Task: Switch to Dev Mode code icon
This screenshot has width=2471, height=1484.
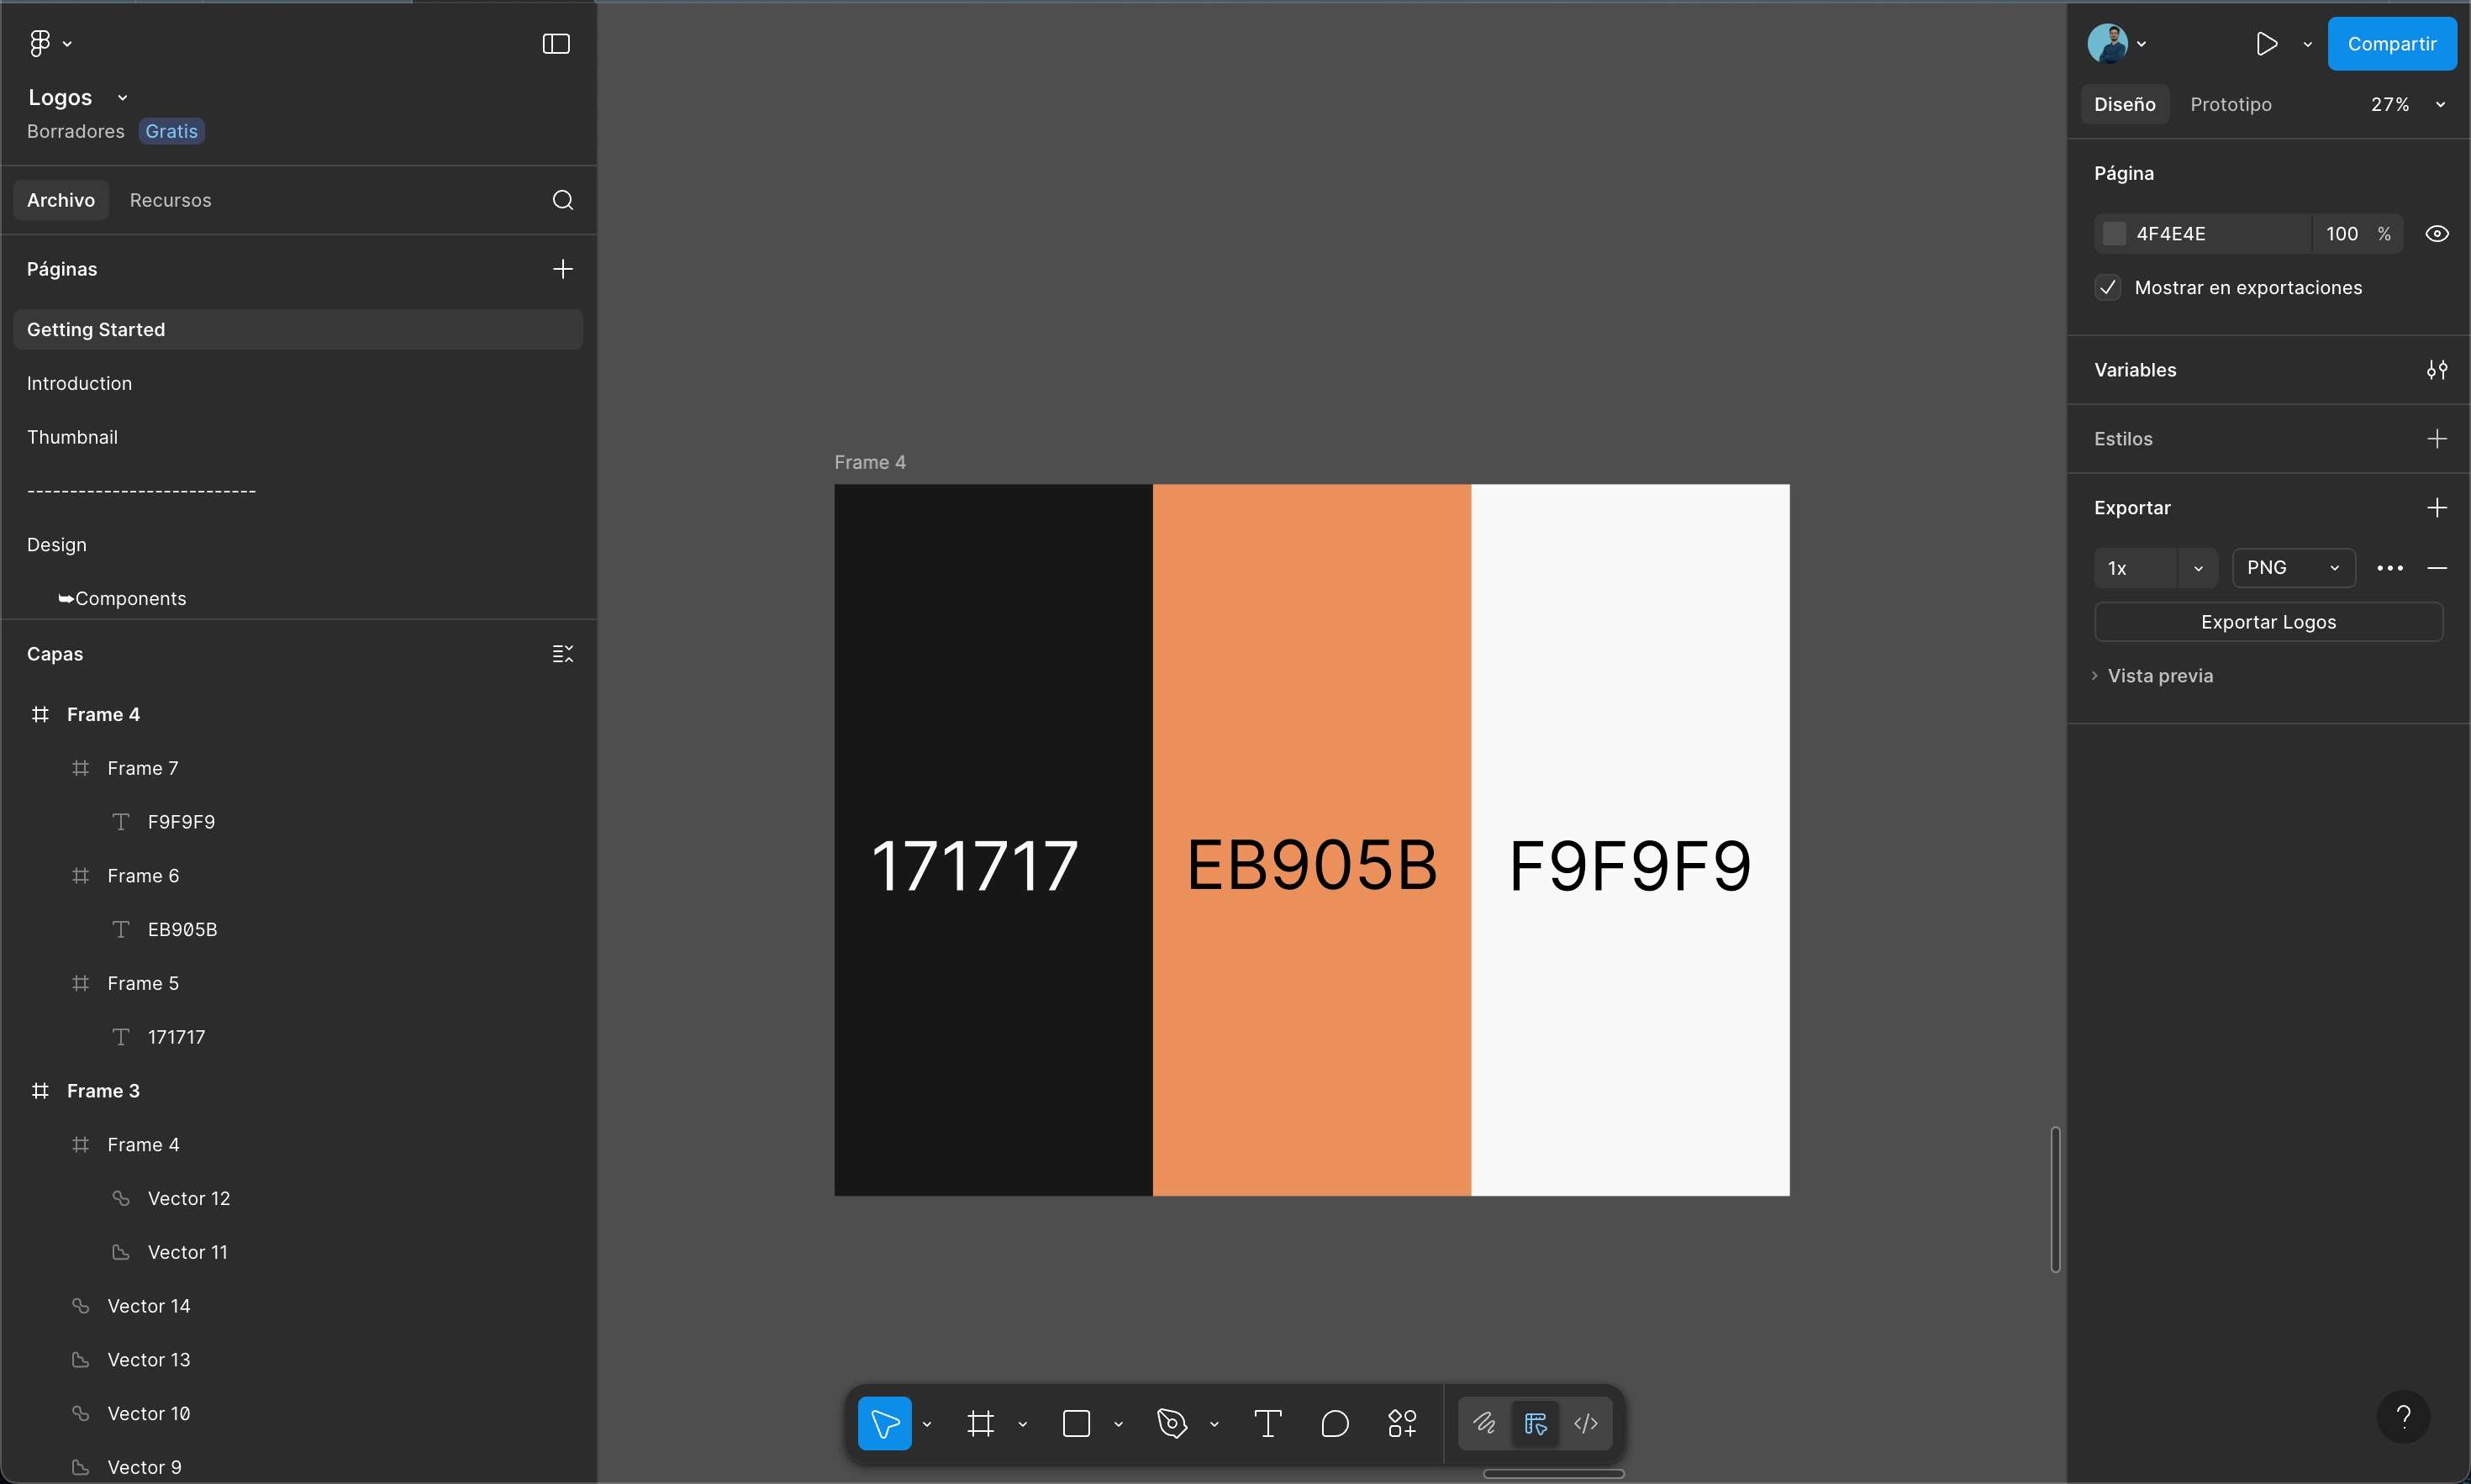Action: (x=1585, y=1423)
